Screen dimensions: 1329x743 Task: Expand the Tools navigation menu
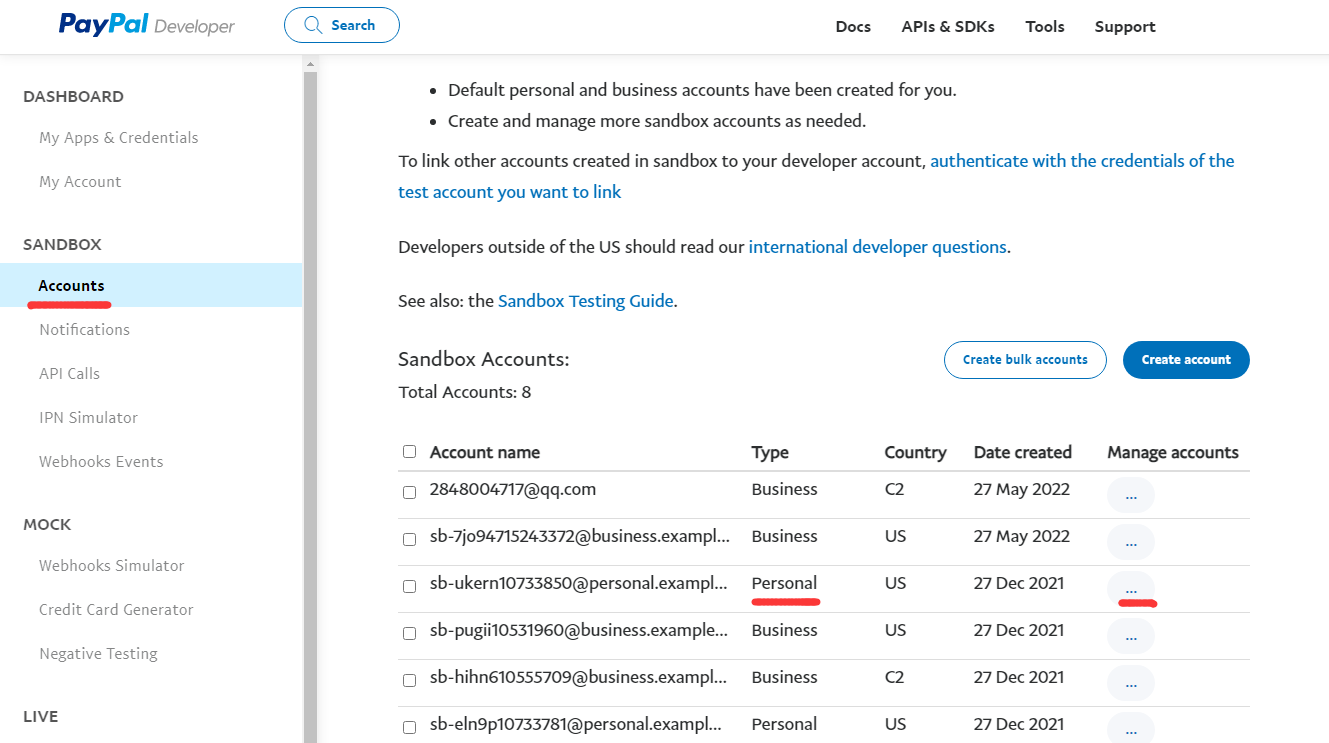[1044, 27]
